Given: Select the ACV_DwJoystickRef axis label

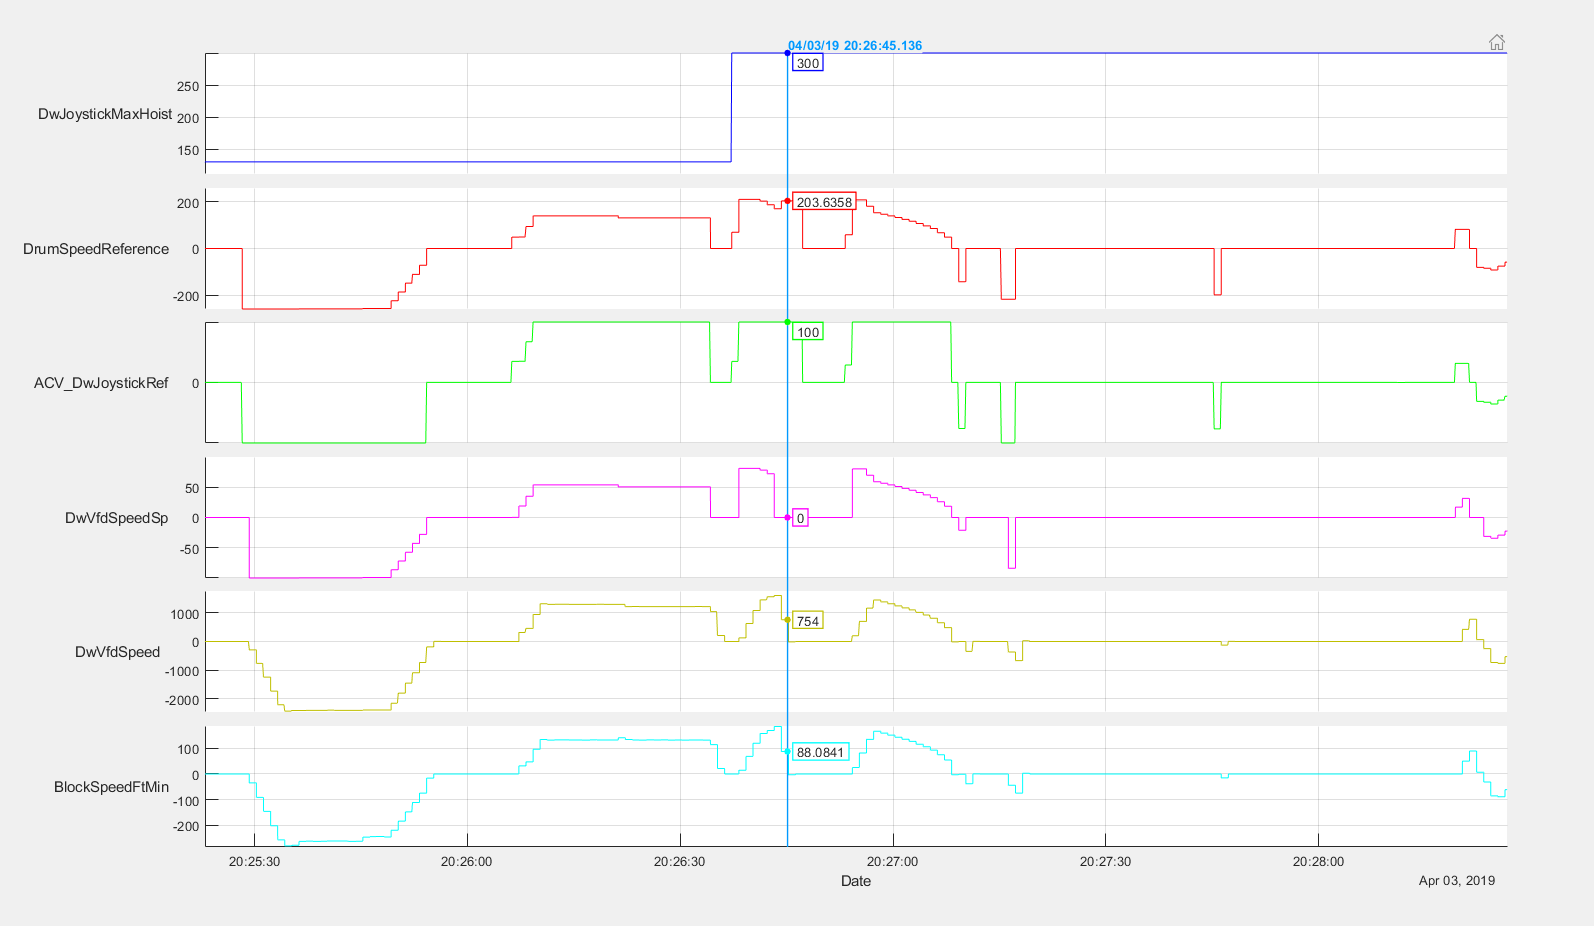Looking at the screenshot, I should 101,383.
